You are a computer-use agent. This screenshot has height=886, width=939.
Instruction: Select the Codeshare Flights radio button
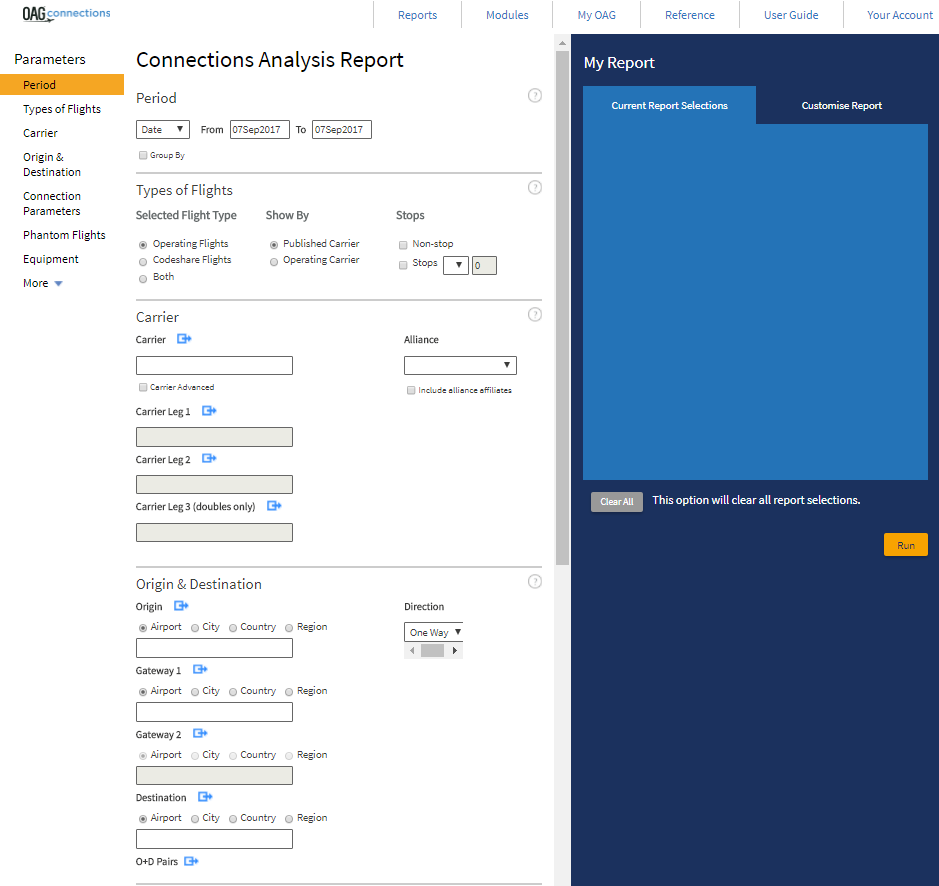click(x=143, y=262)
